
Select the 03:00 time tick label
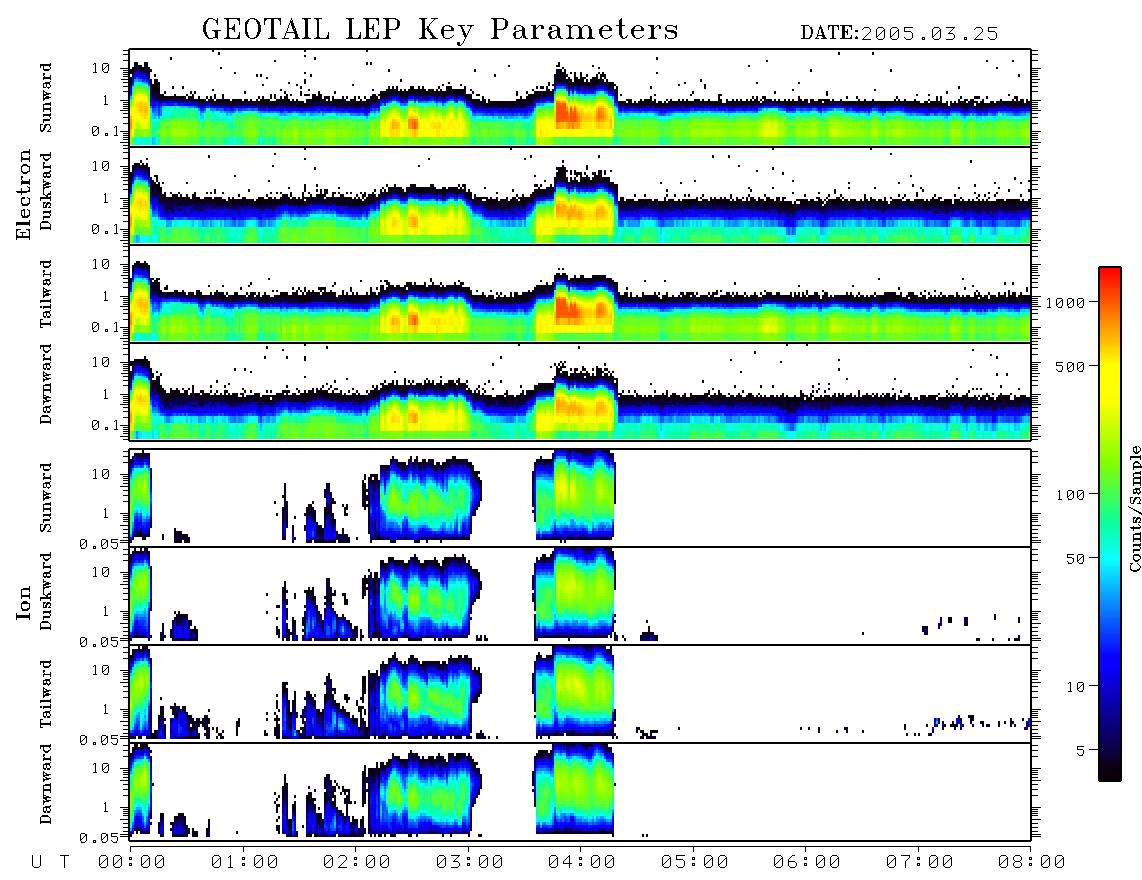point(470,862)
